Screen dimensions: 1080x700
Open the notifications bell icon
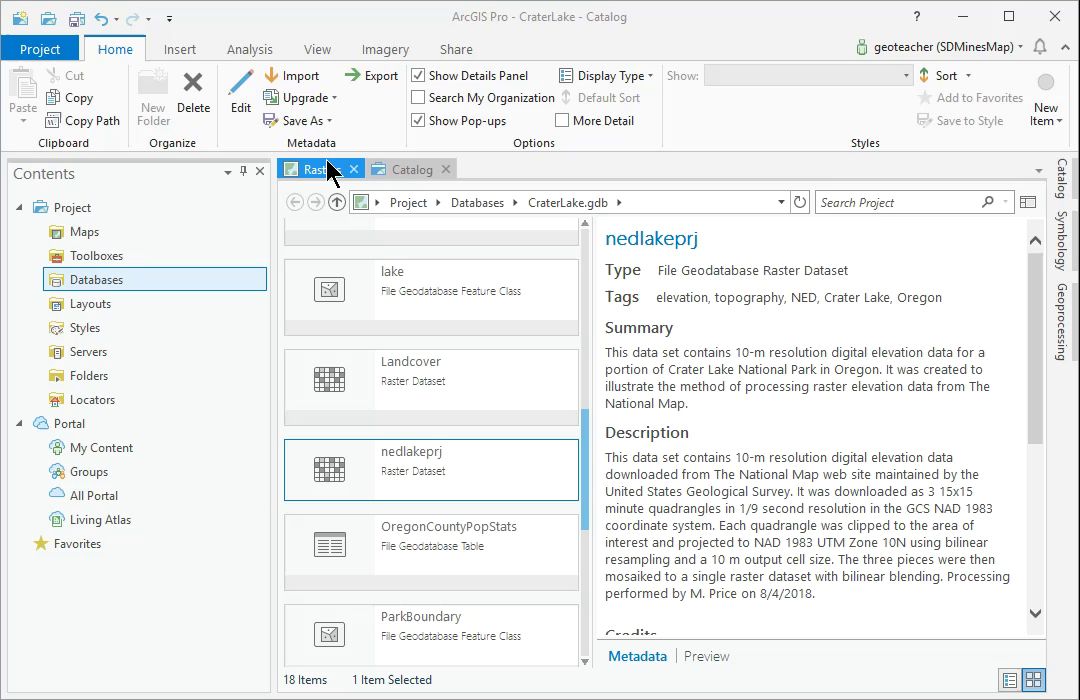(1040, 47)
